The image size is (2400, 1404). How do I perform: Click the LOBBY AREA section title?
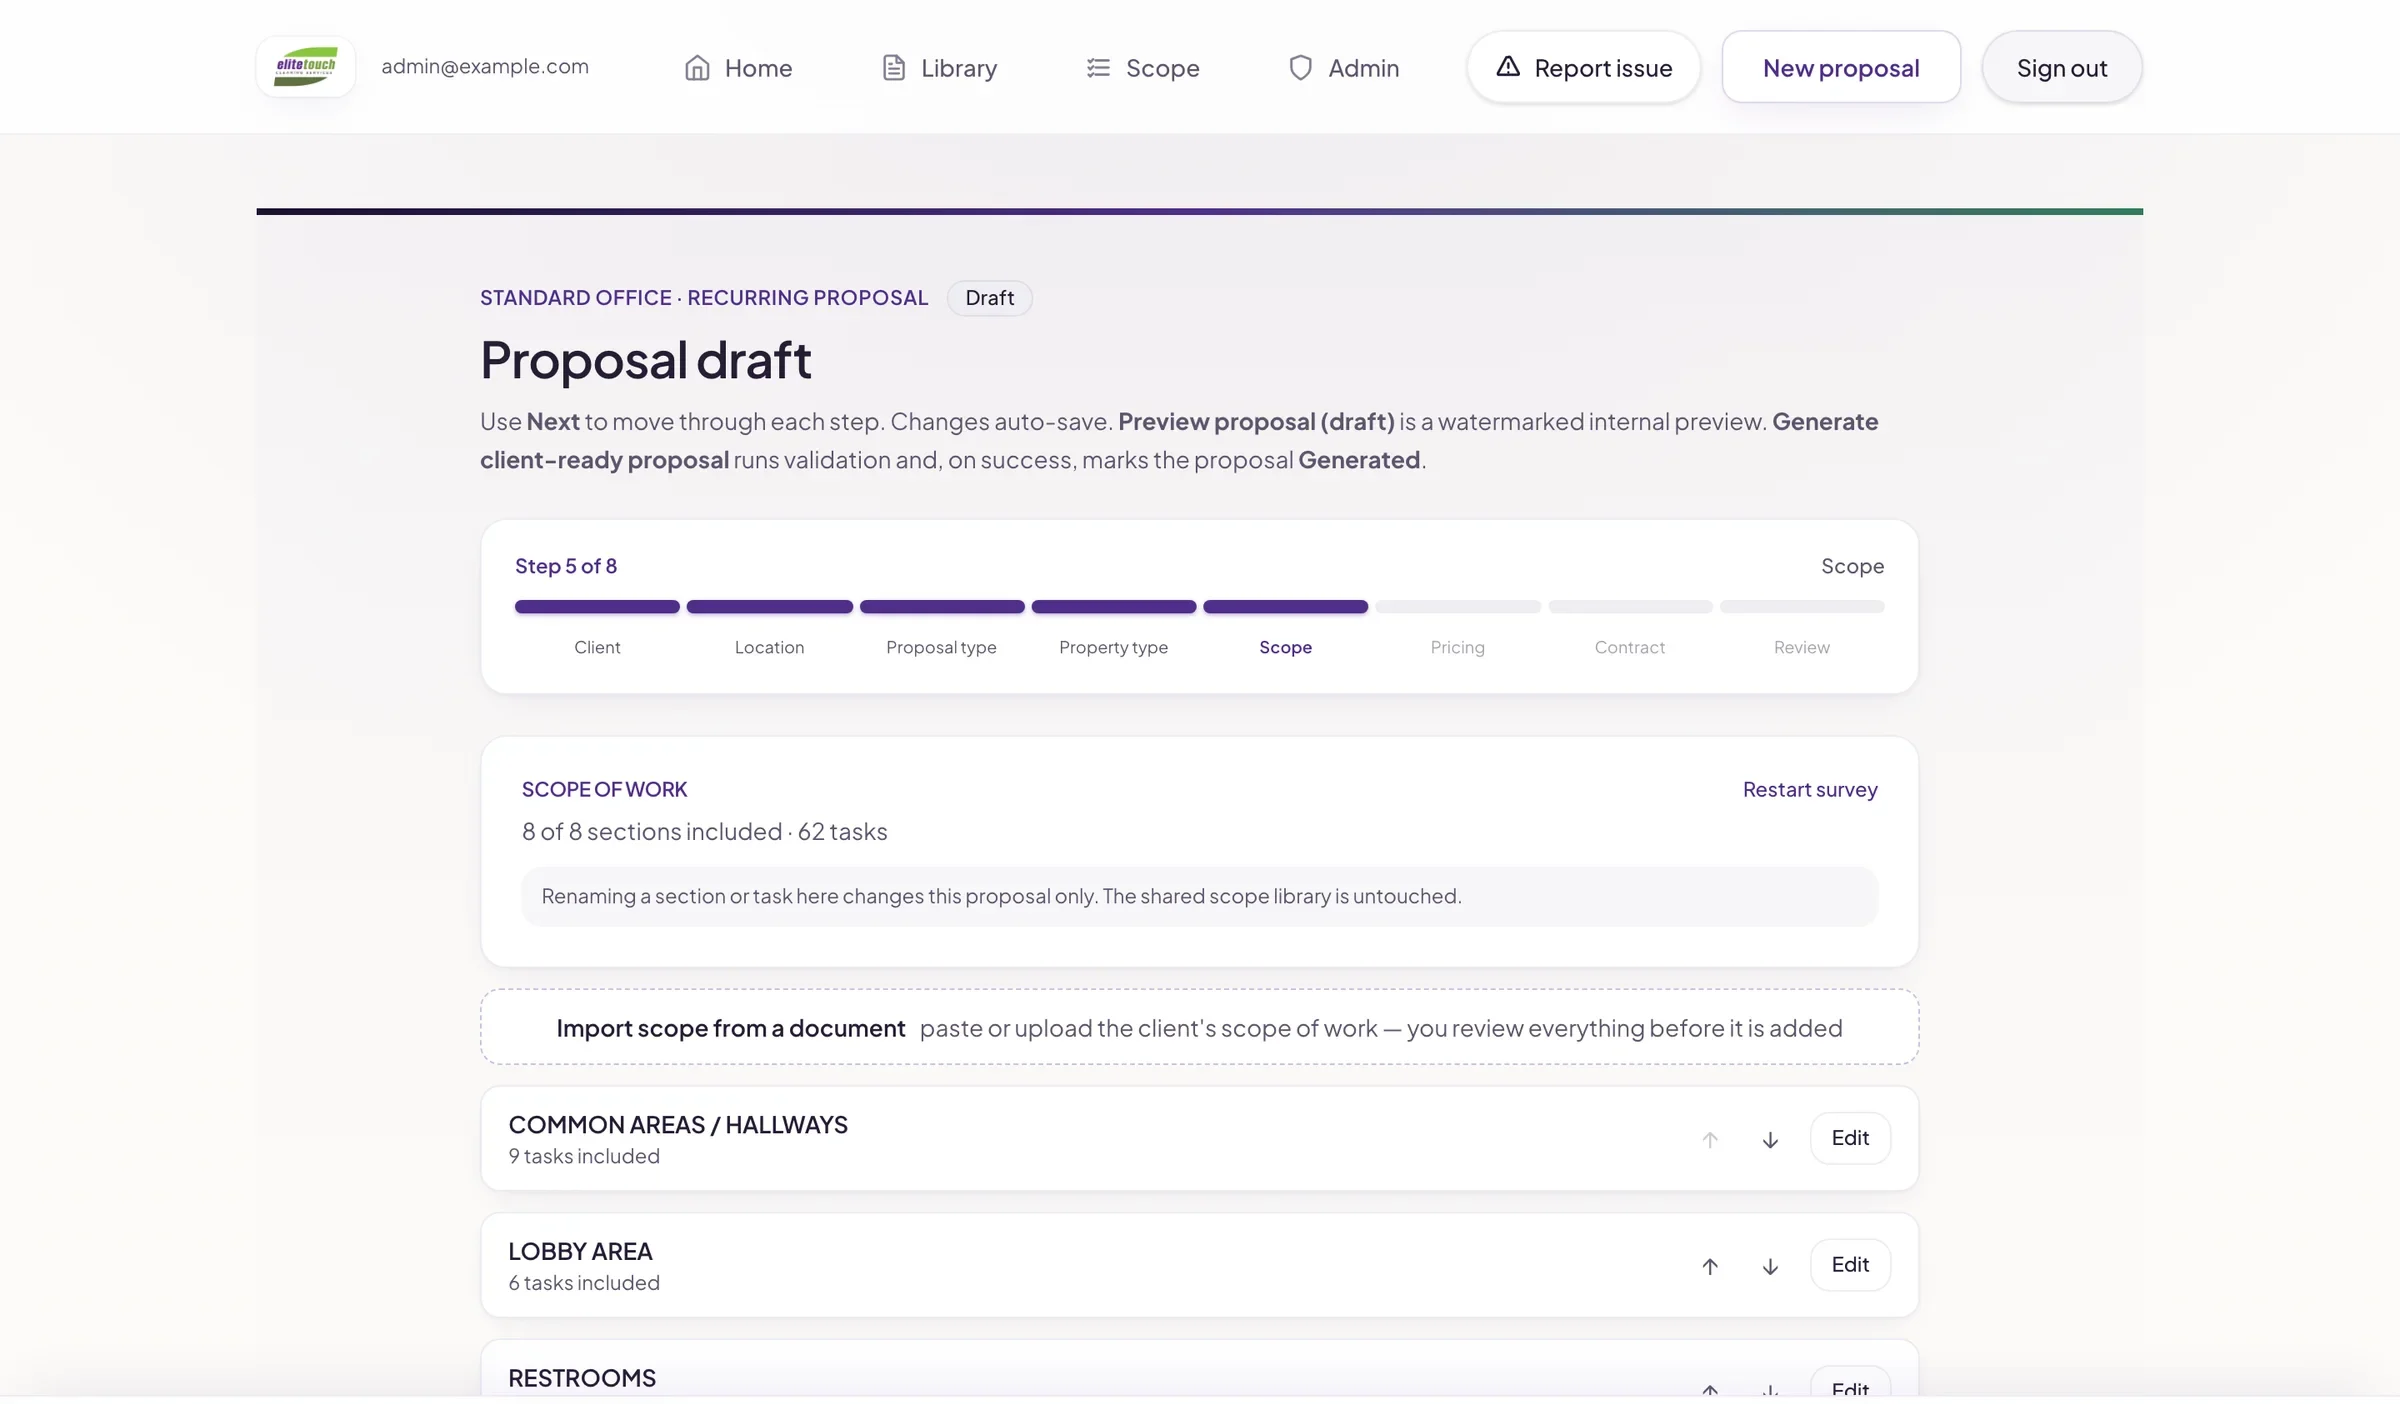[x=580, y=1251]
